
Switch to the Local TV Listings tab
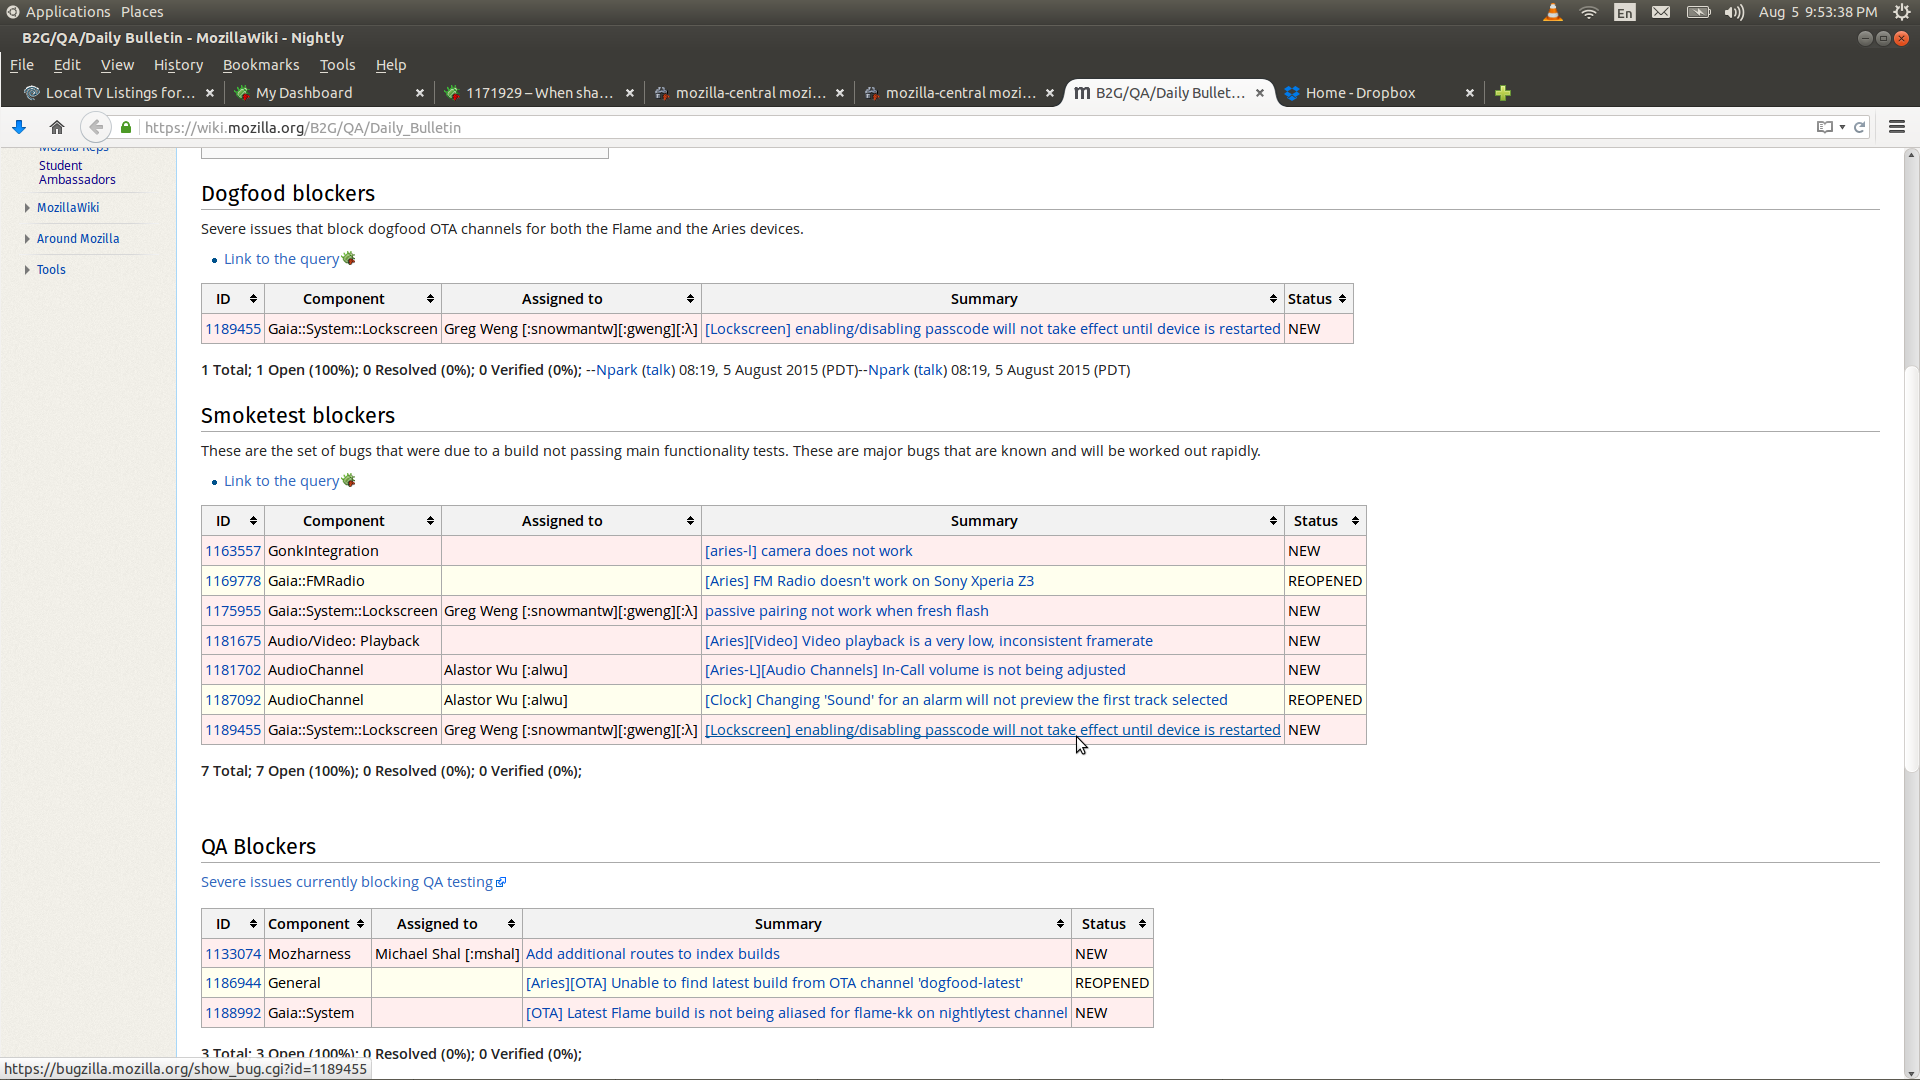click(120, 93)
